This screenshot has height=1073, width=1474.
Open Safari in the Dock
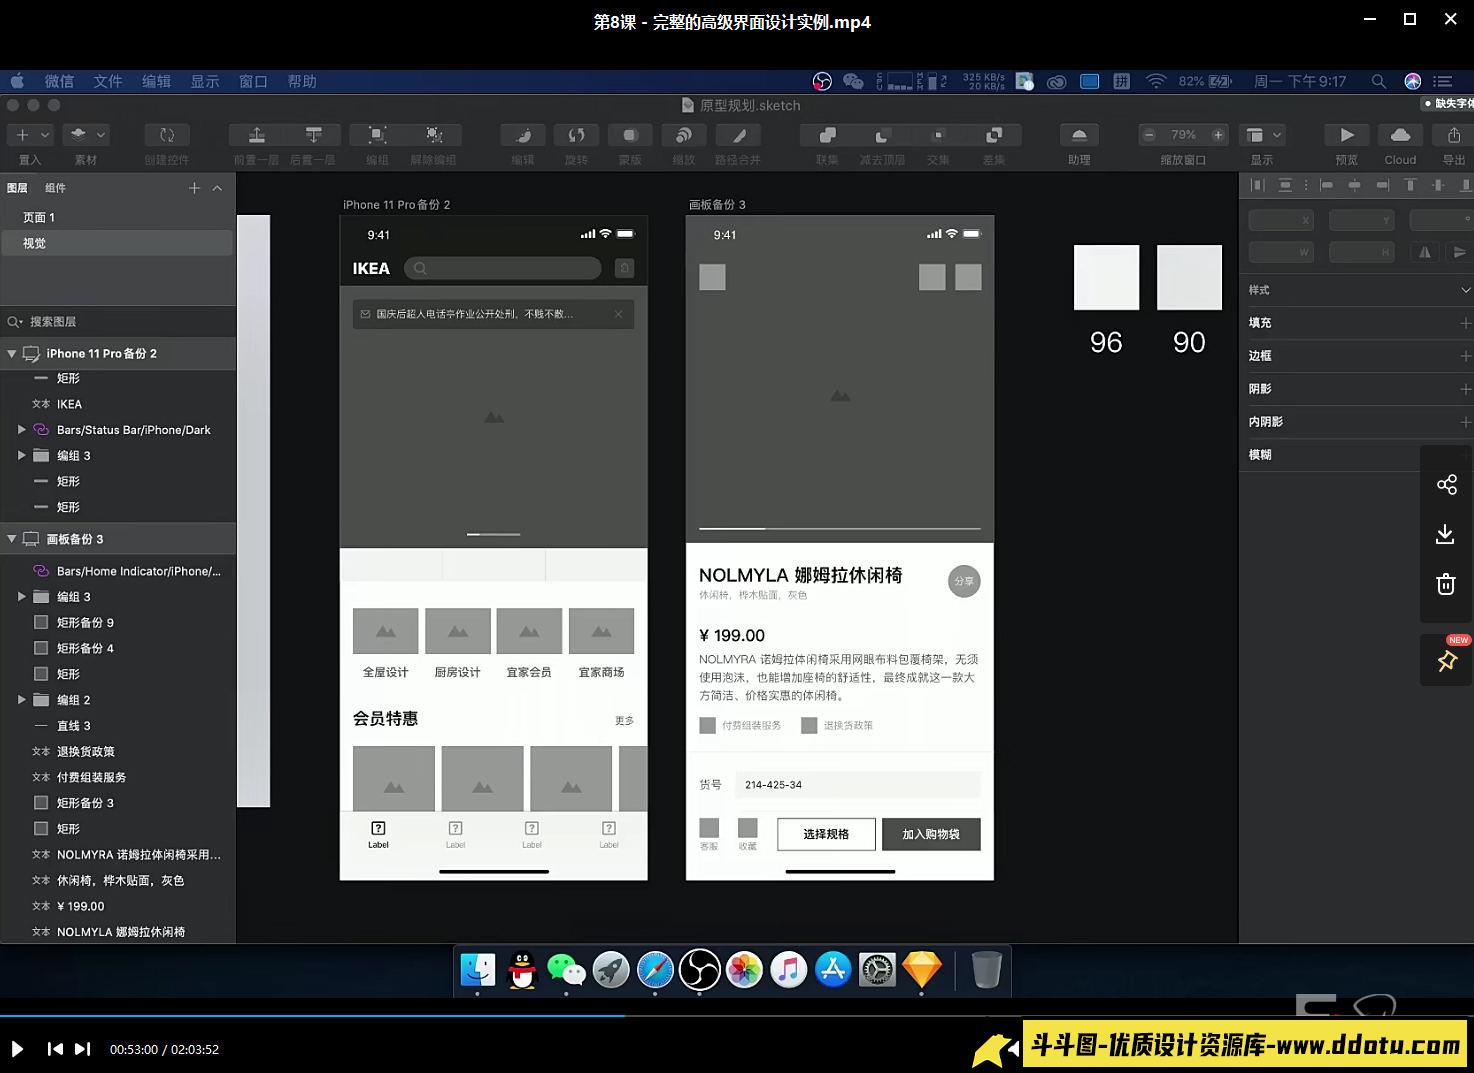pyautogui.click(x=655, y=969)
